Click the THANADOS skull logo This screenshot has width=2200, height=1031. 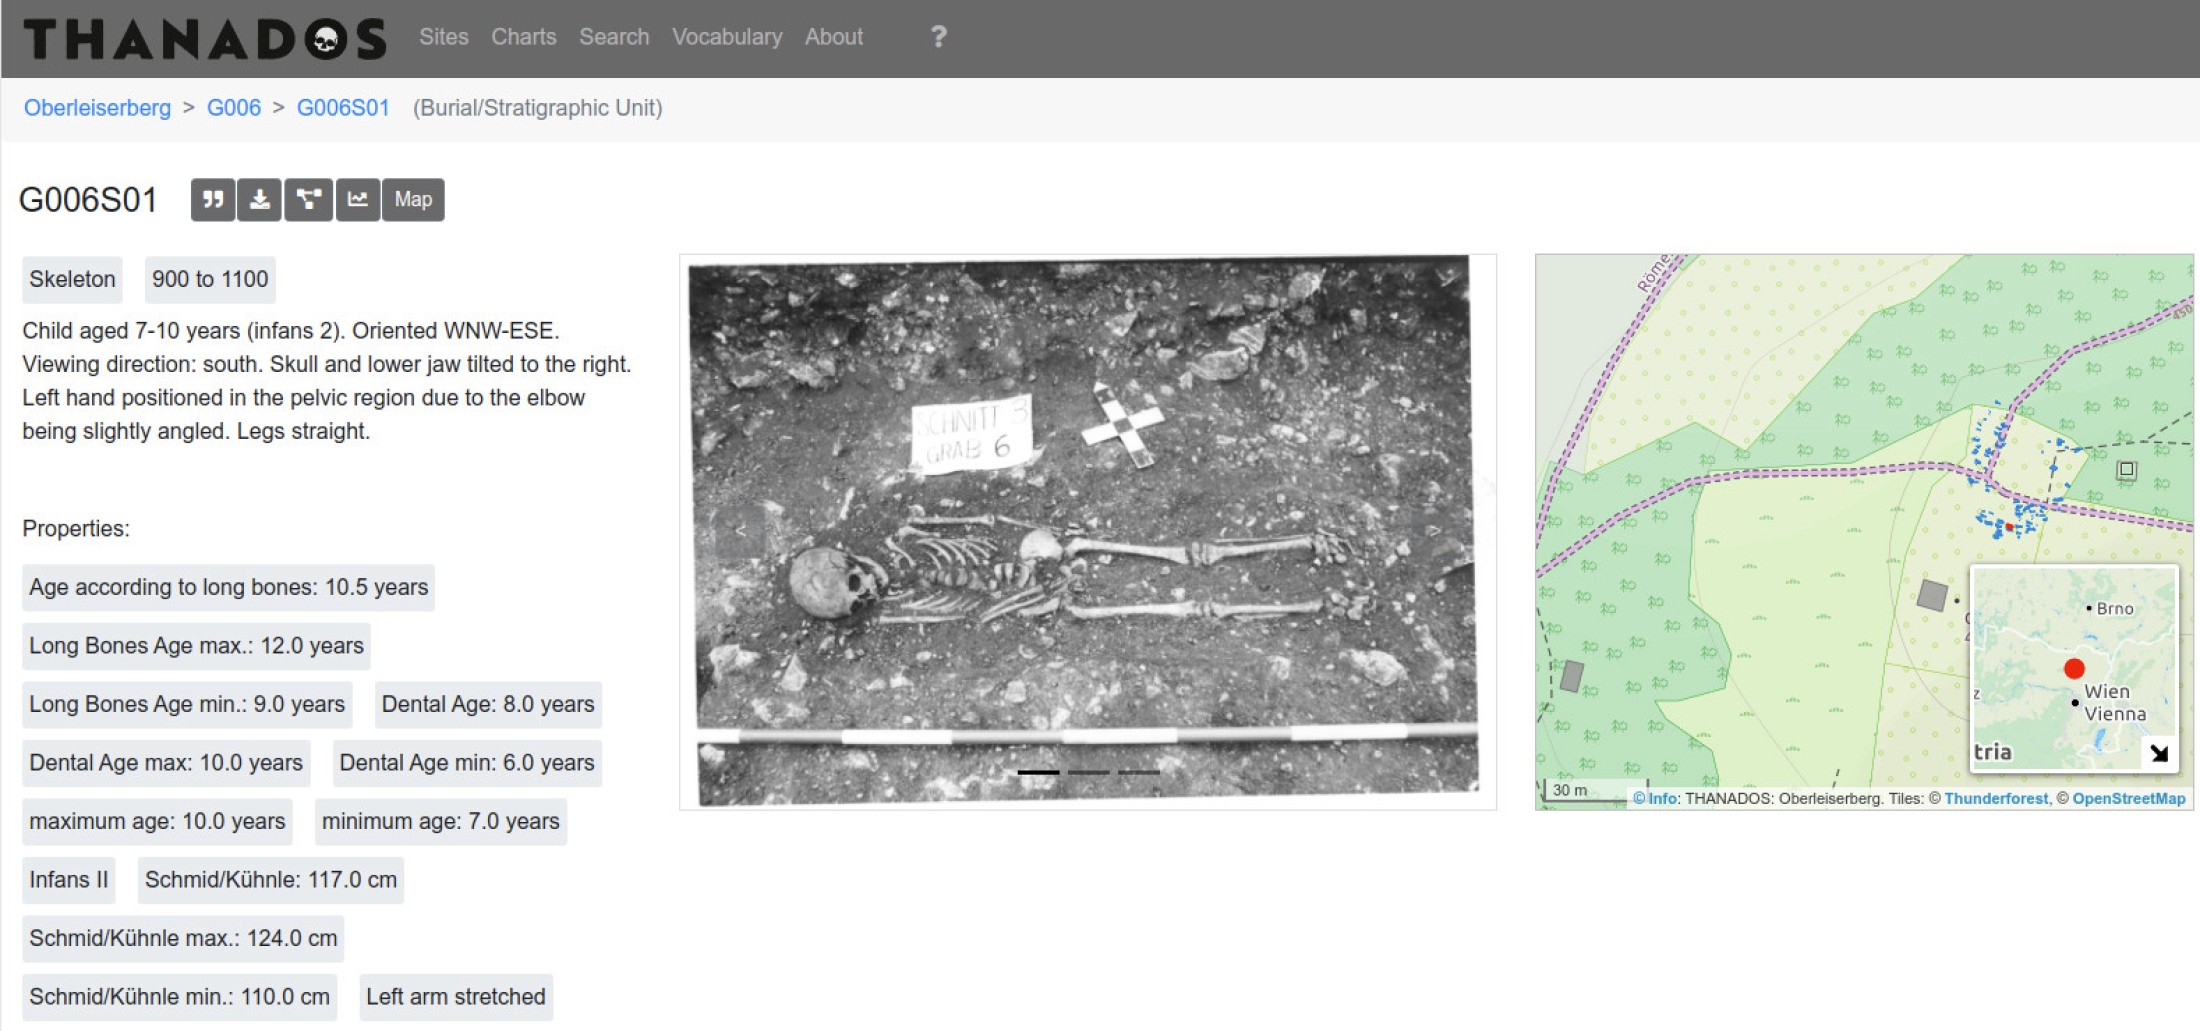point(205,39)
